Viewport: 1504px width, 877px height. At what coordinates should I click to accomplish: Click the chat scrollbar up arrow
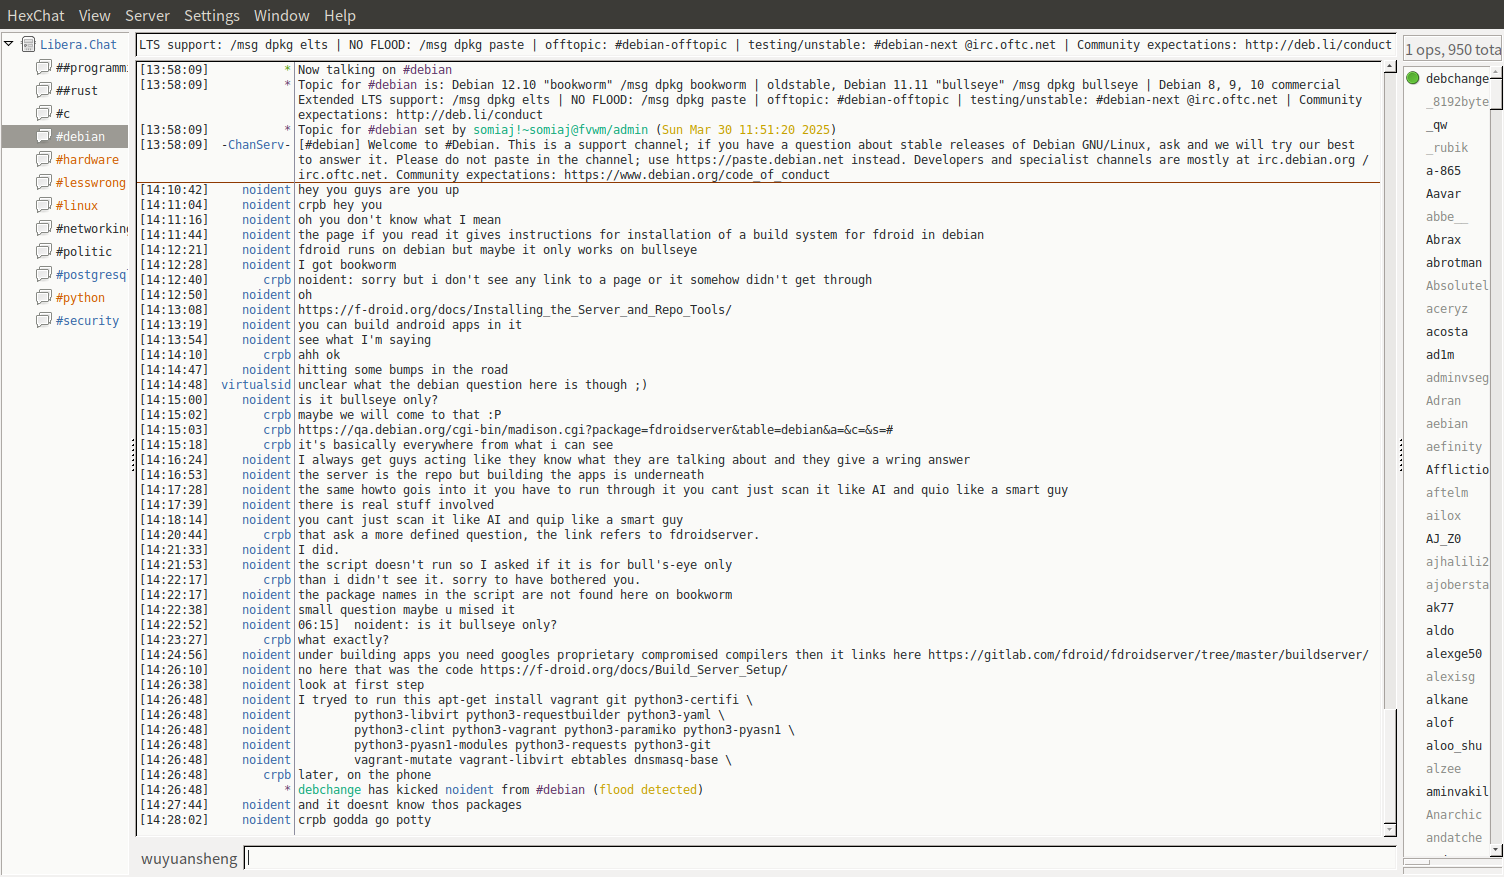pyautogui.click(x=1390, y=66)
